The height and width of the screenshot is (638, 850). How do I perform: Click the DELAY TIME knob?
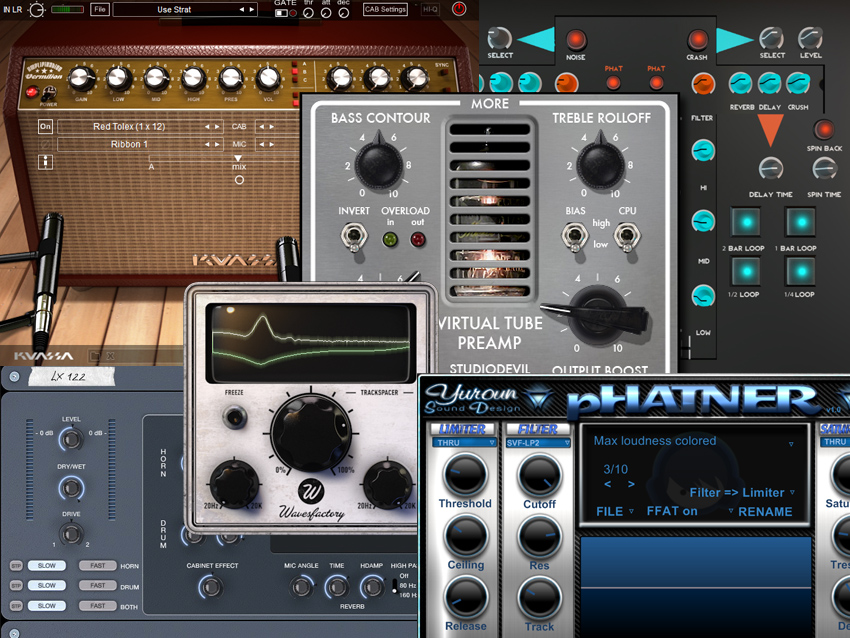pos(770,169)
